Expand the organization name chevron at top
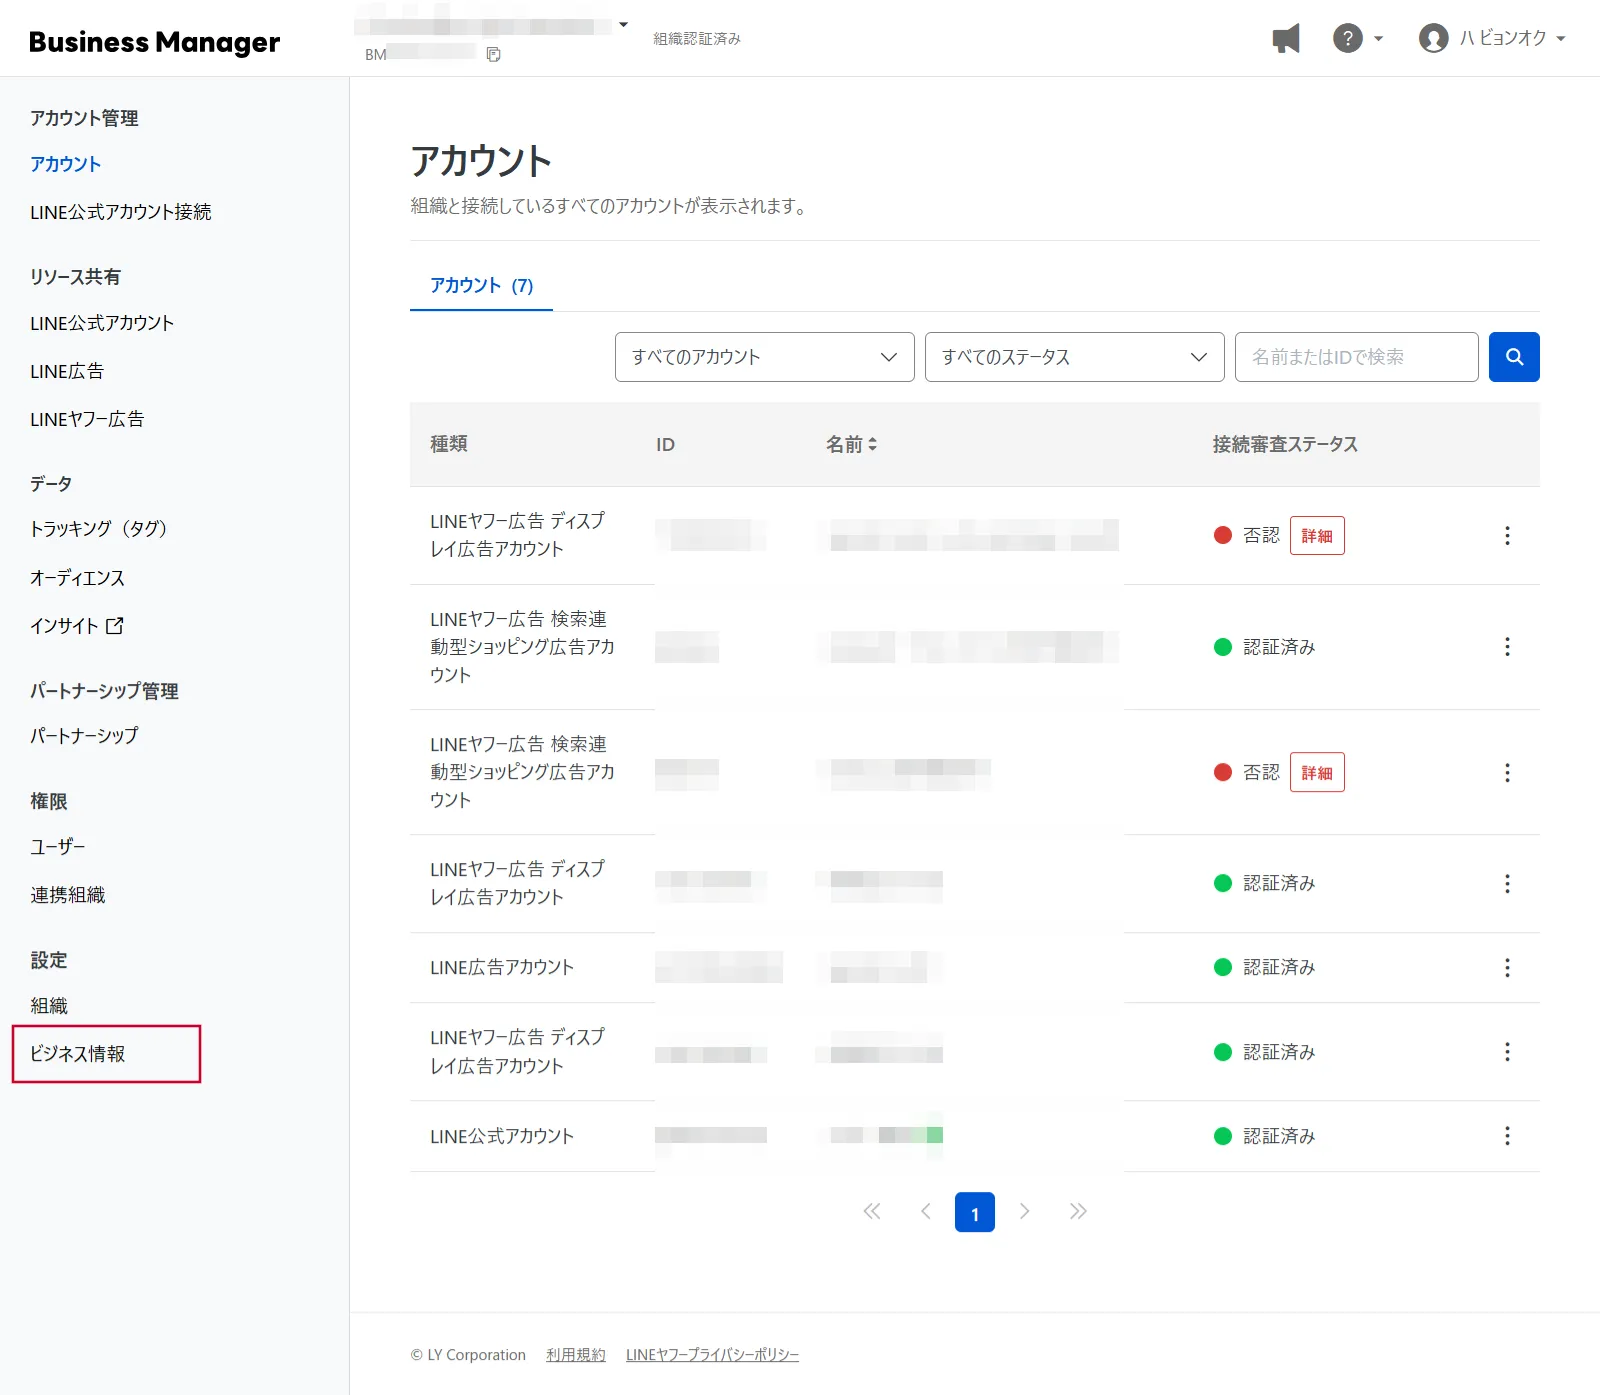 [623, 23]
